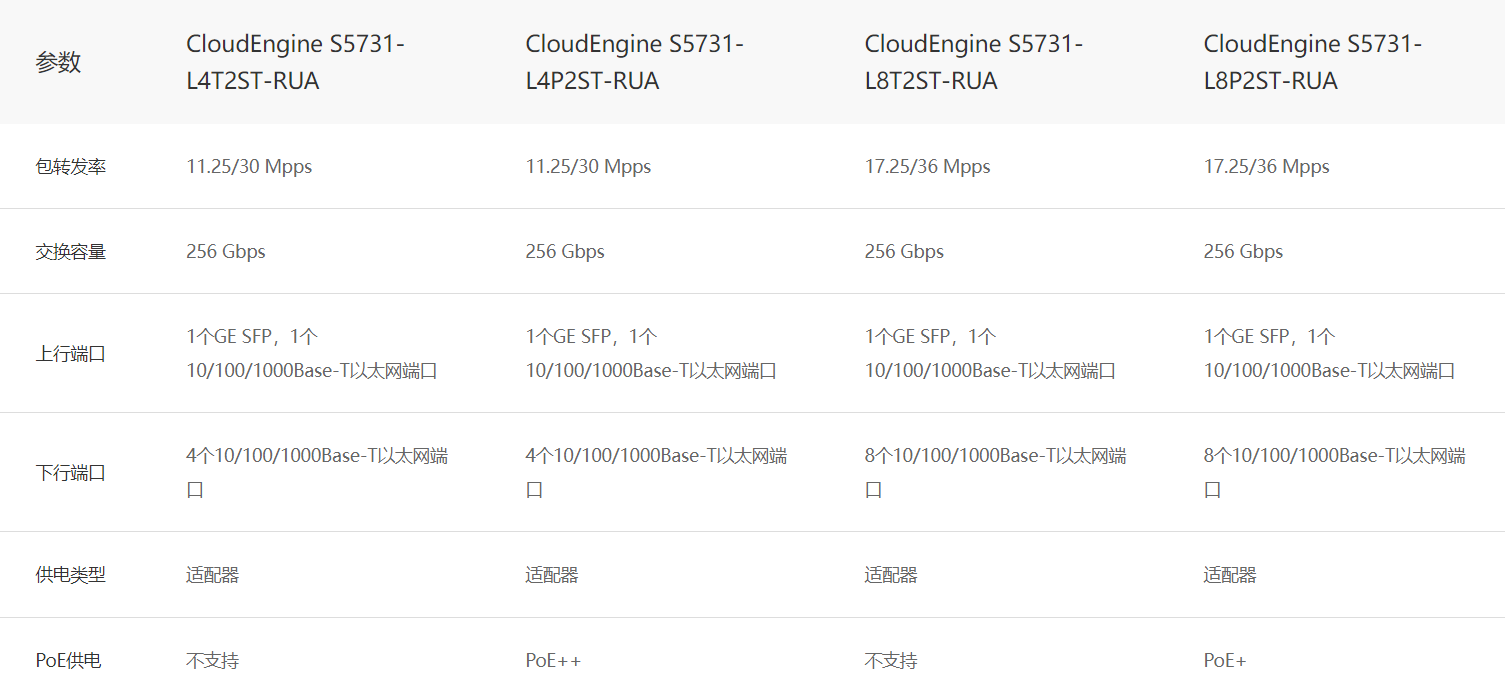This screenshot has height=700, width=1507.
Task: Select the 上行端口 row label
Action: coord(70,354)
